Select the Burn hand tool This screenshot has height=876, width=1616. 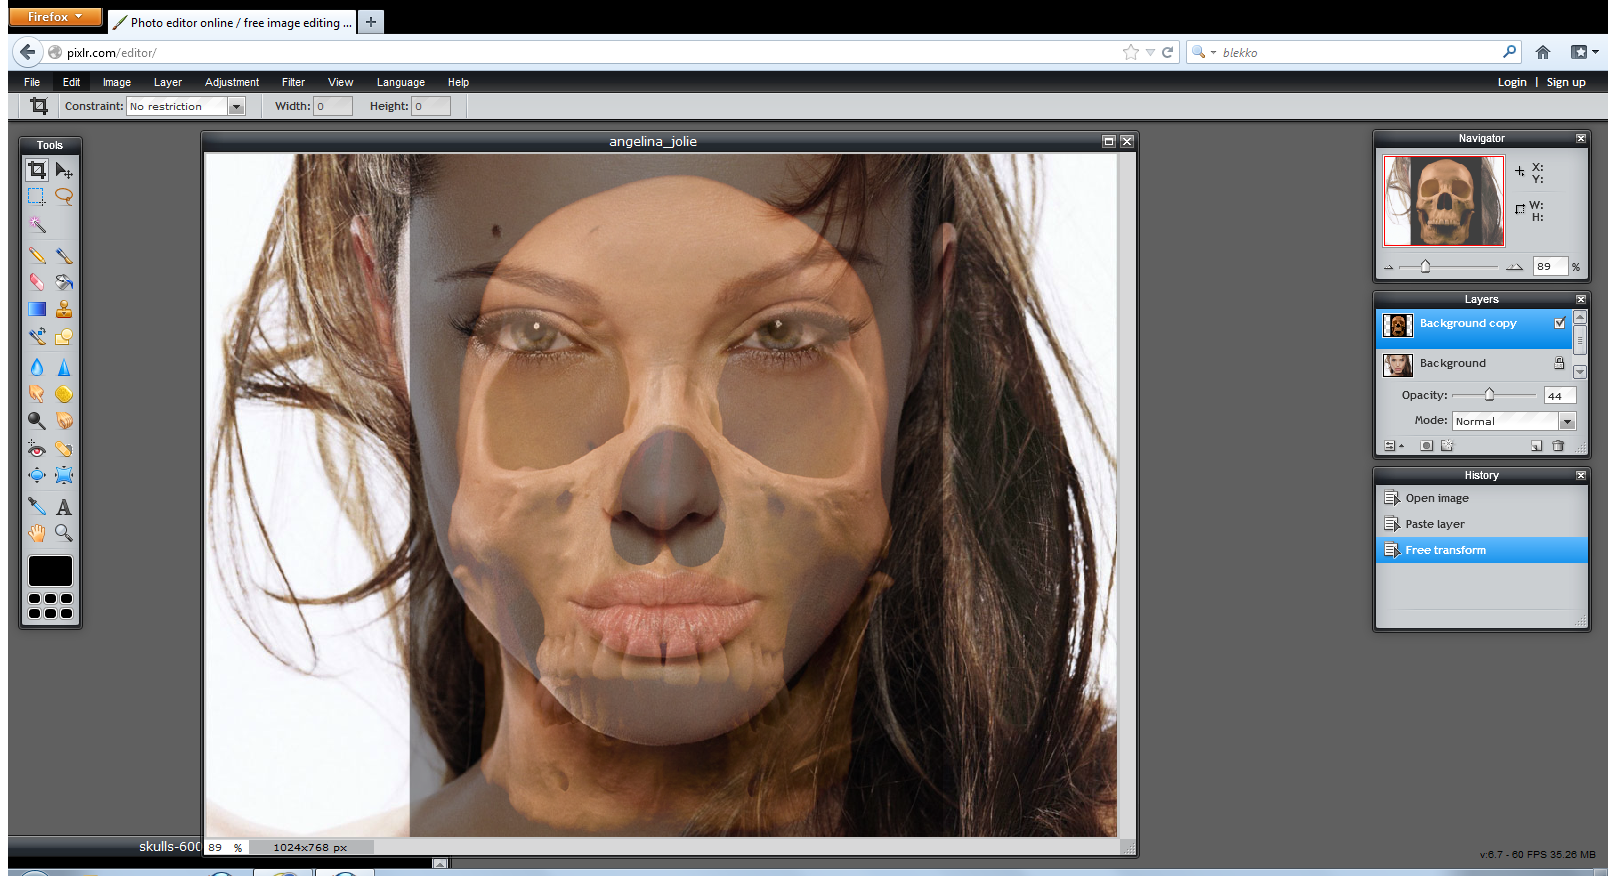point(64,421)
